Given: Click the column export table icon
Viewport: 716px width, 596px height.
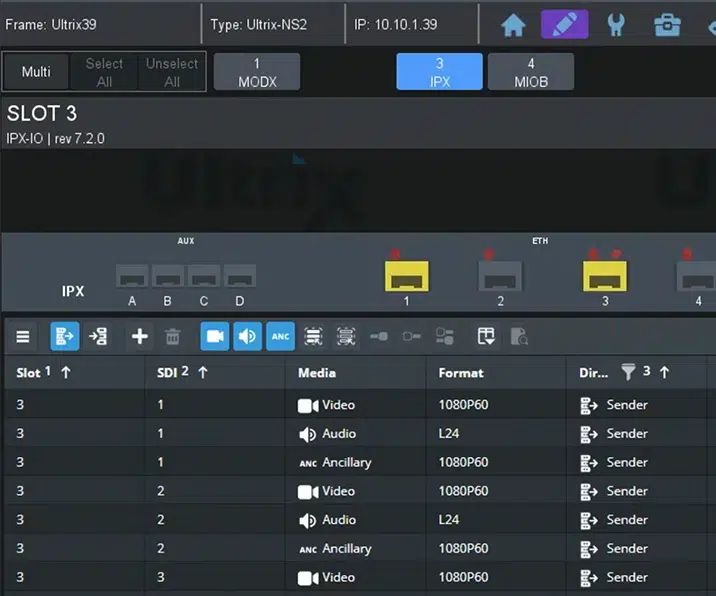Looking at the screenshot, I should pyautogui.click(x=486, y=337).
